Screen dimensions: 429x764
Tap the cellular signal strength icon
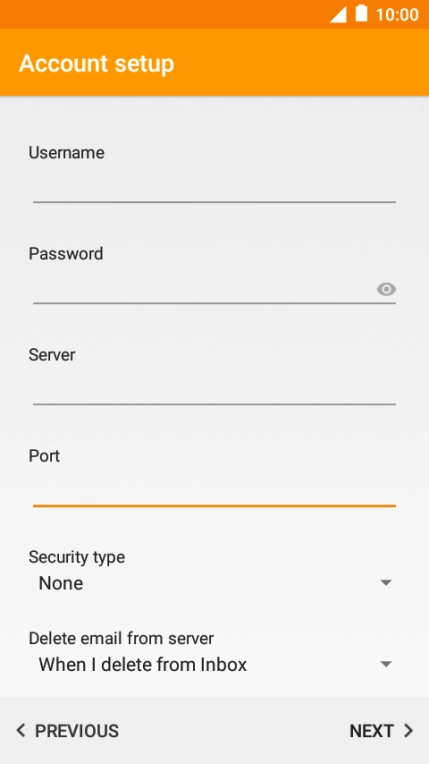click(338, 14)
